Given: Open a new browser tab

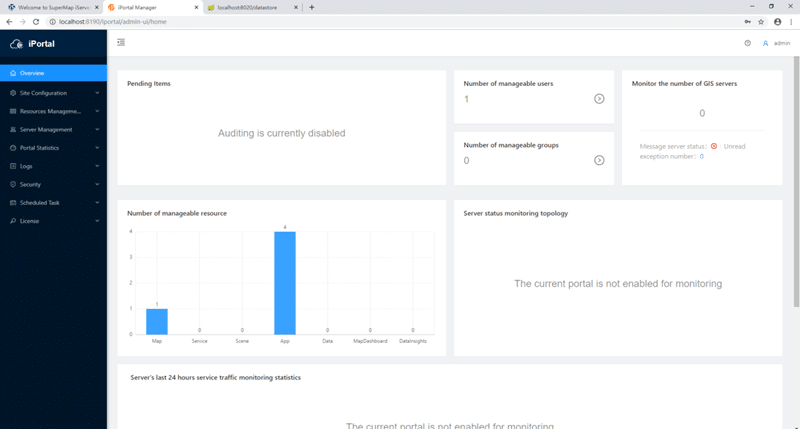Looking at the screenshot, I should tap(312, 7).
